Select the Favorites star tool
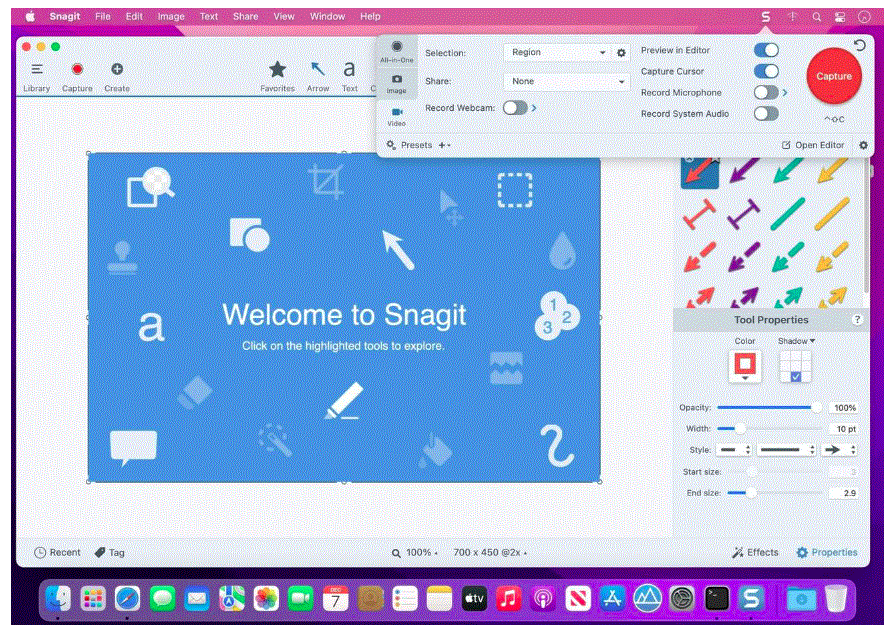This screenshot has height=635, width=895. pos(277,77)
